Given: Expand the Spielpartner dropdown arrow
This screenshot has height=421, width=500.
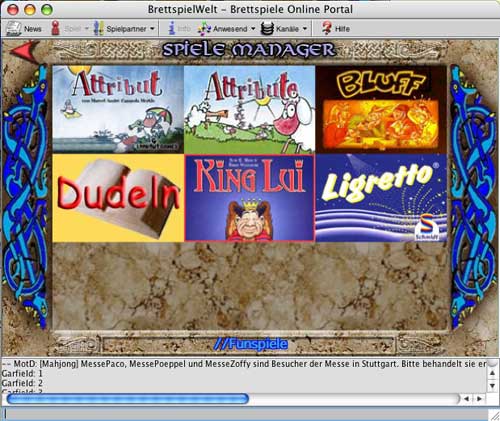Looking at the screenshot, I should click(x=152, y=29).
